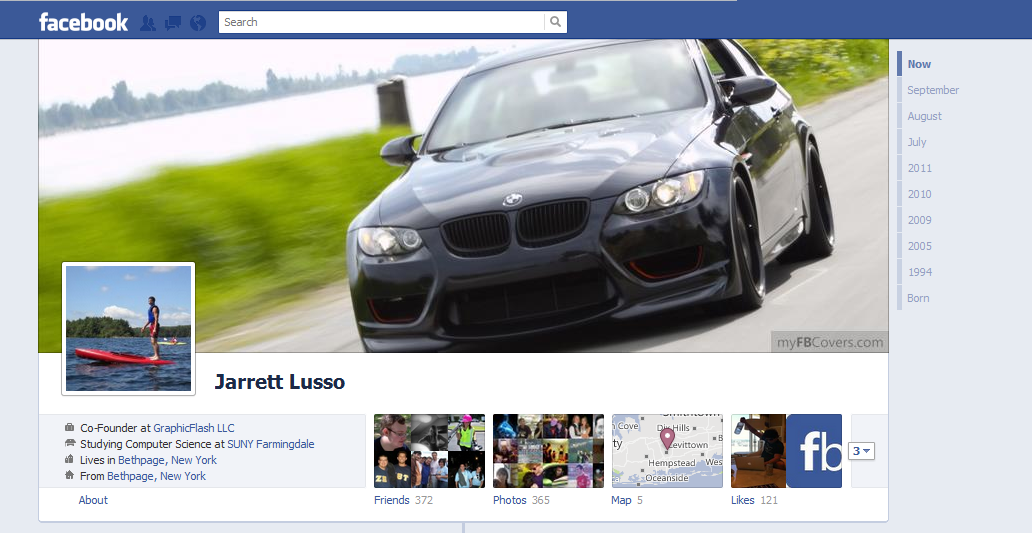This screenshot has width=1032, height=533.
Task: Jump to 2009 on the timeline
Action: (x=919, y=220)
